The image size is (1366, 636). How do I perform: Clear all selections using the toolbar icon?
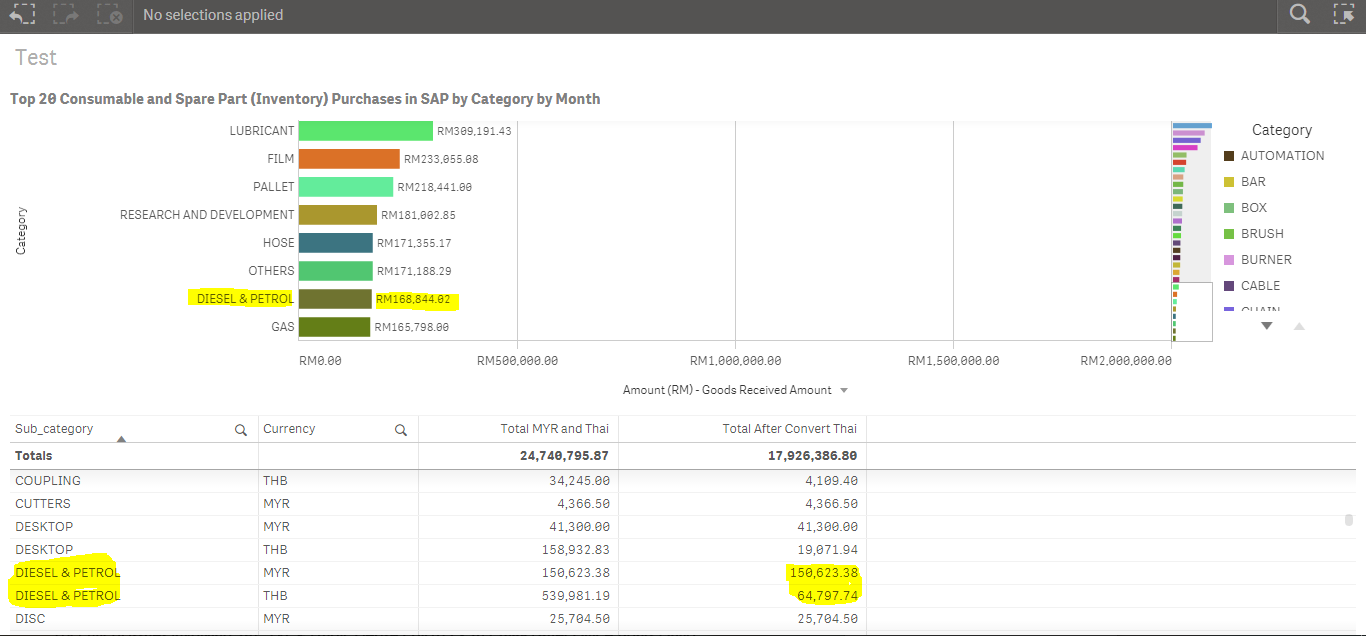(110, 15)
